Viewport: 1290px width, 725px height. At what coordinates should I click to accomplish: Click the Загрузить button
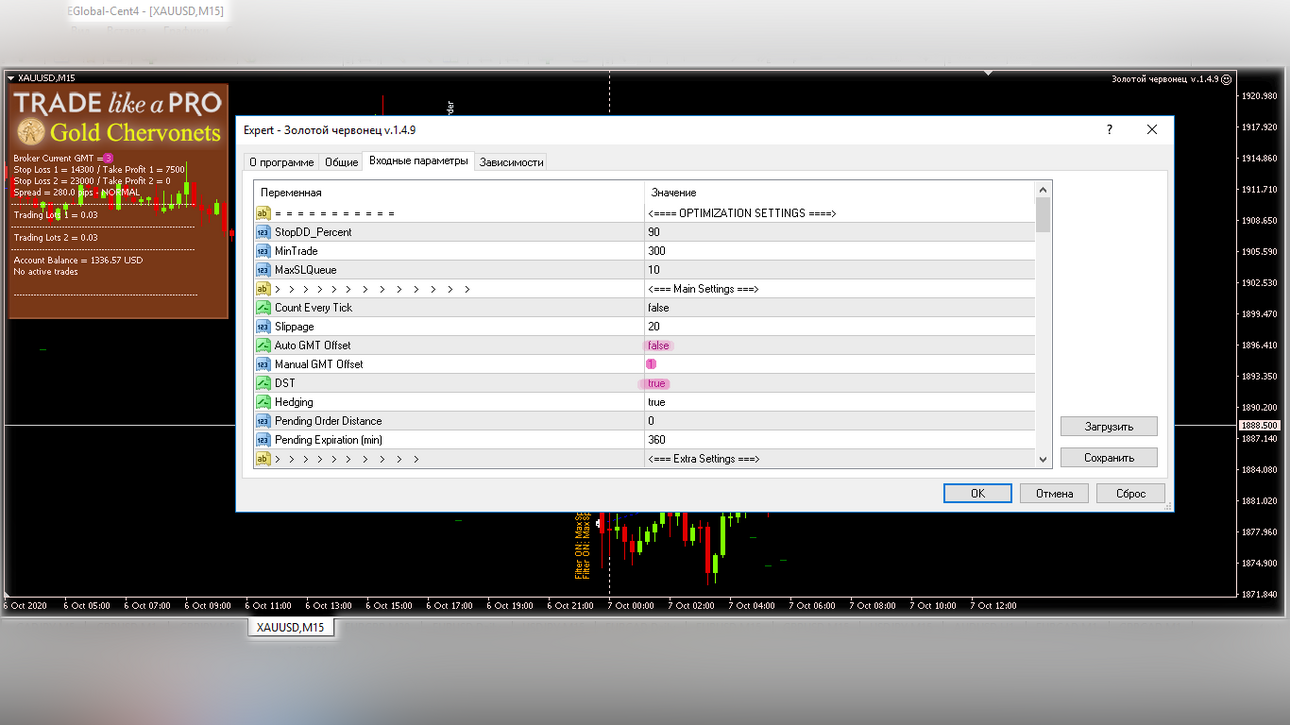click(x=1109, y=426)
